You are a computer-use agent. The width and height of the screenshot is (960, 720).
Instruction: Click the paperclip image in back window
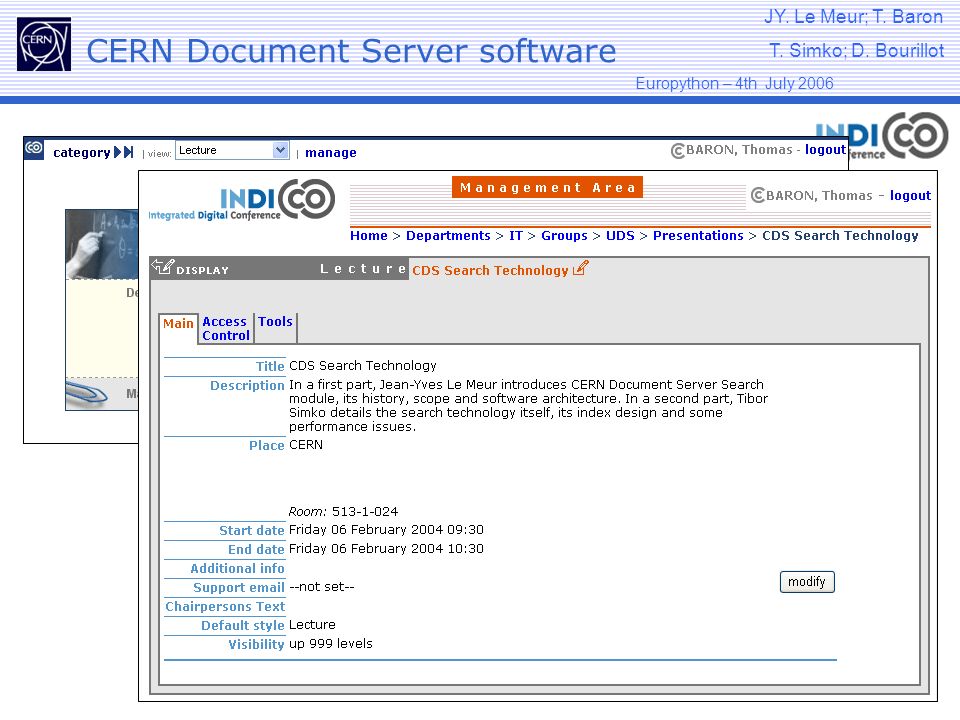(x=88, y=392)
